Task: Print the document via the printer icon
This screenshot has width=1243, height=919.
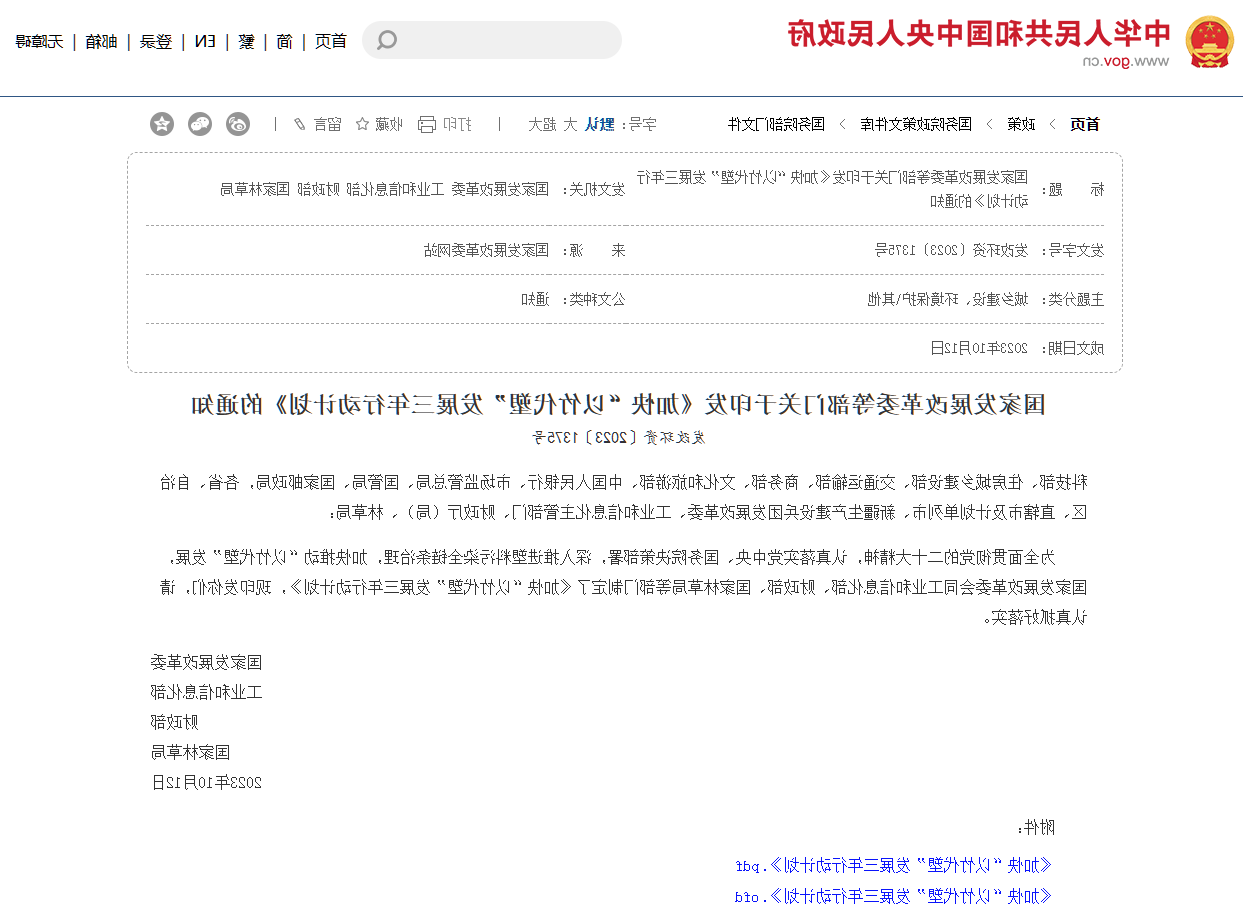Action: click(x=428, y=124)
